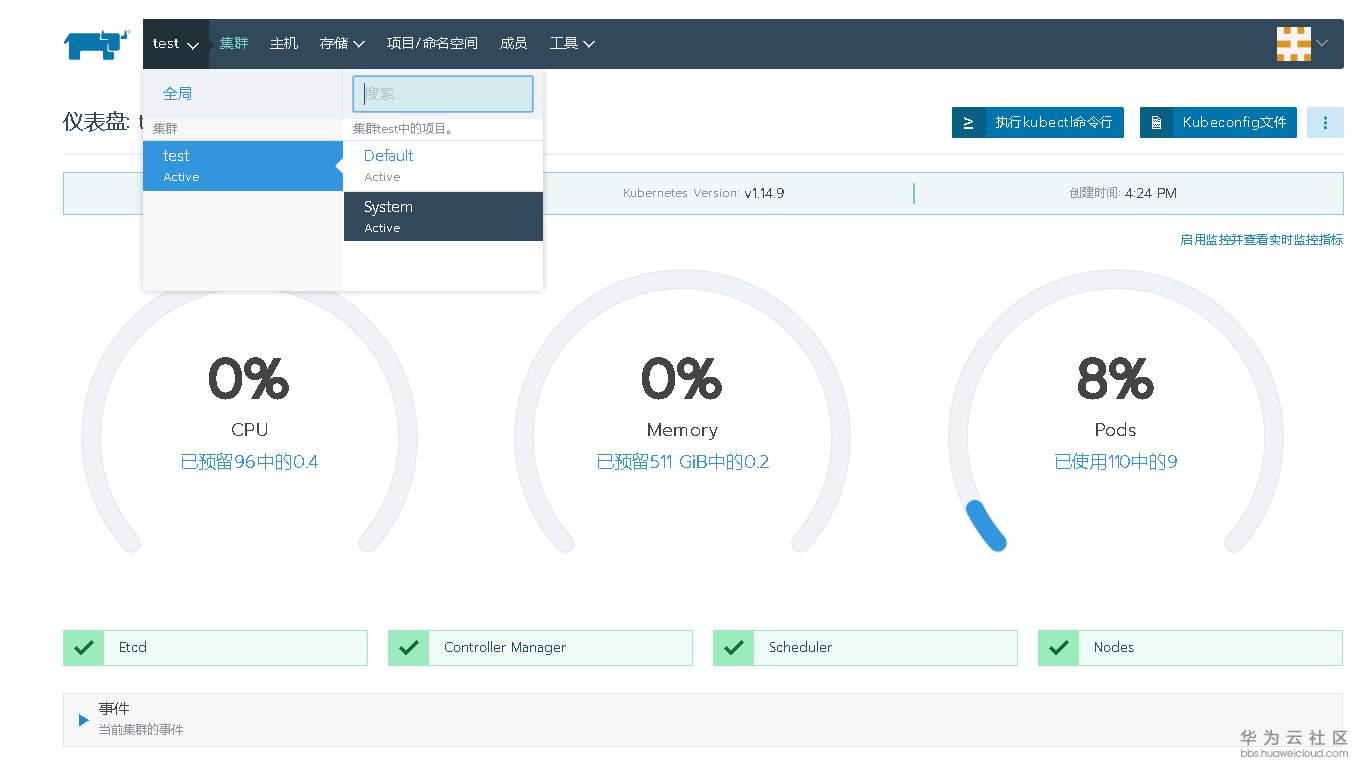The image size is (1362, 768).
Task: Click the 已预留511 GiB中的0.2 text
Action: pyautogui.click(x=682, y=462)
